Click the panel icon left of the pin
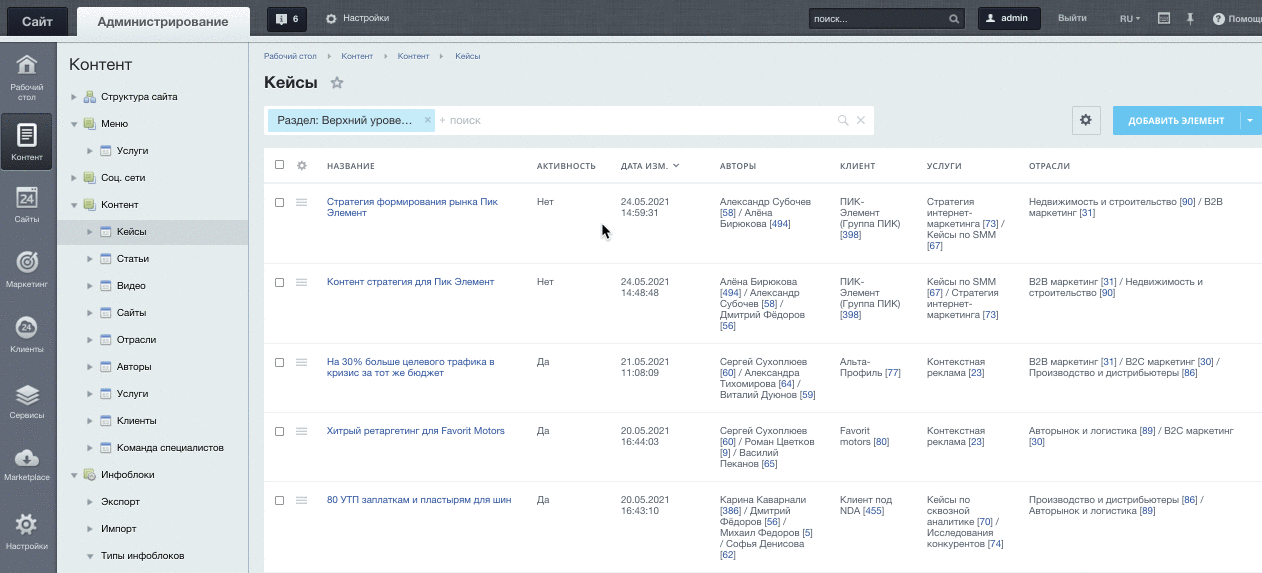This screenshot has width=1262, height=573. coord(1164,19)
